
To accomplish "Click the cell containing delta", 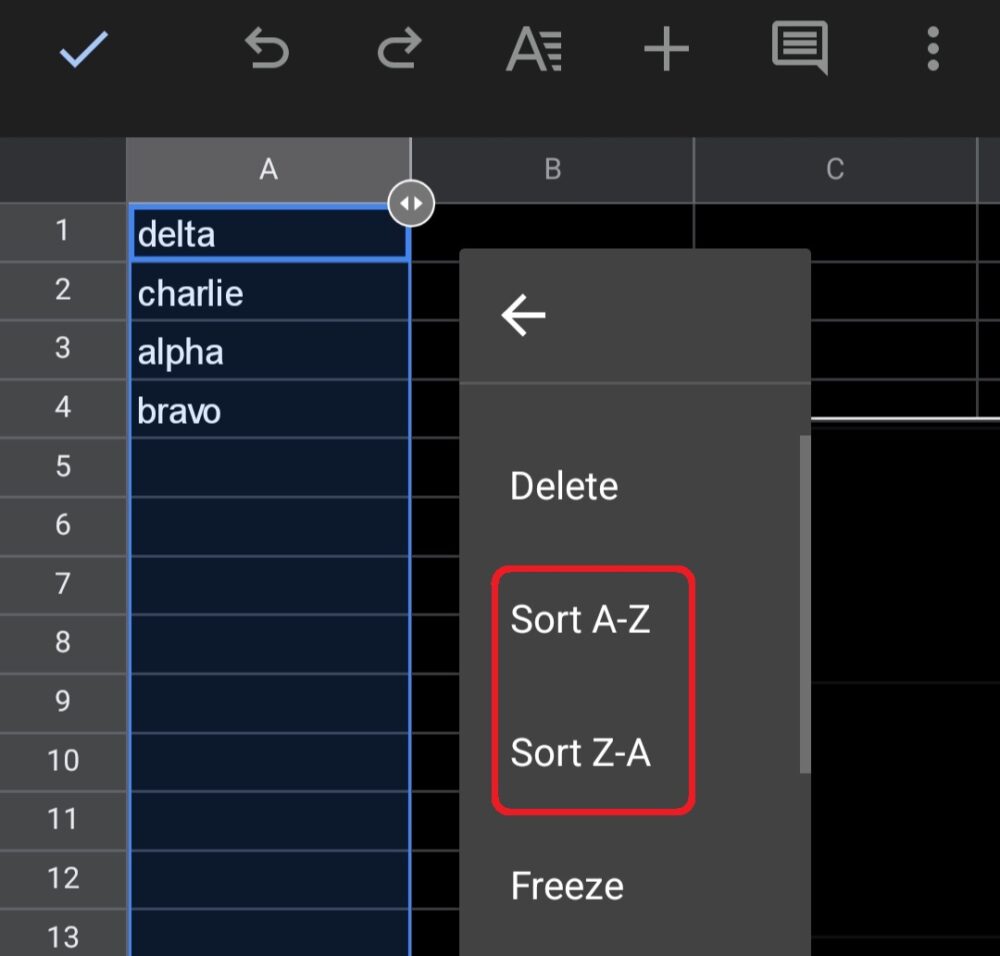I will point(268,232).
